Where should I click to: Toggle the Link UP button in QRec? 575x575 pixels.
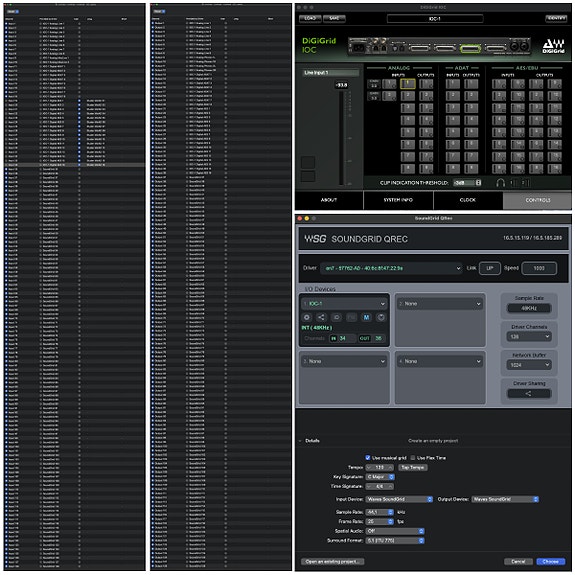[x=490, y=268]
